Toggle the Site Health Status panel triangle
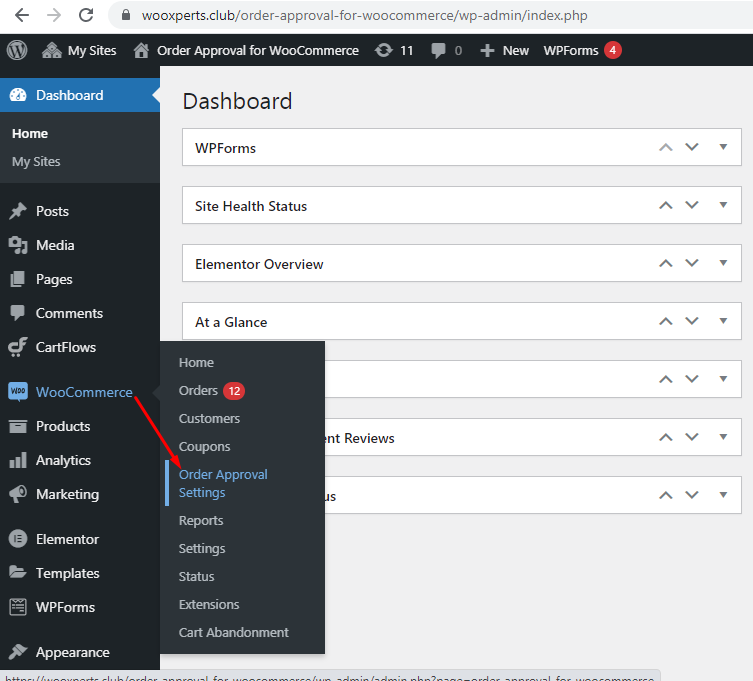This screenshot has height=681, width=753. [724, 205]
